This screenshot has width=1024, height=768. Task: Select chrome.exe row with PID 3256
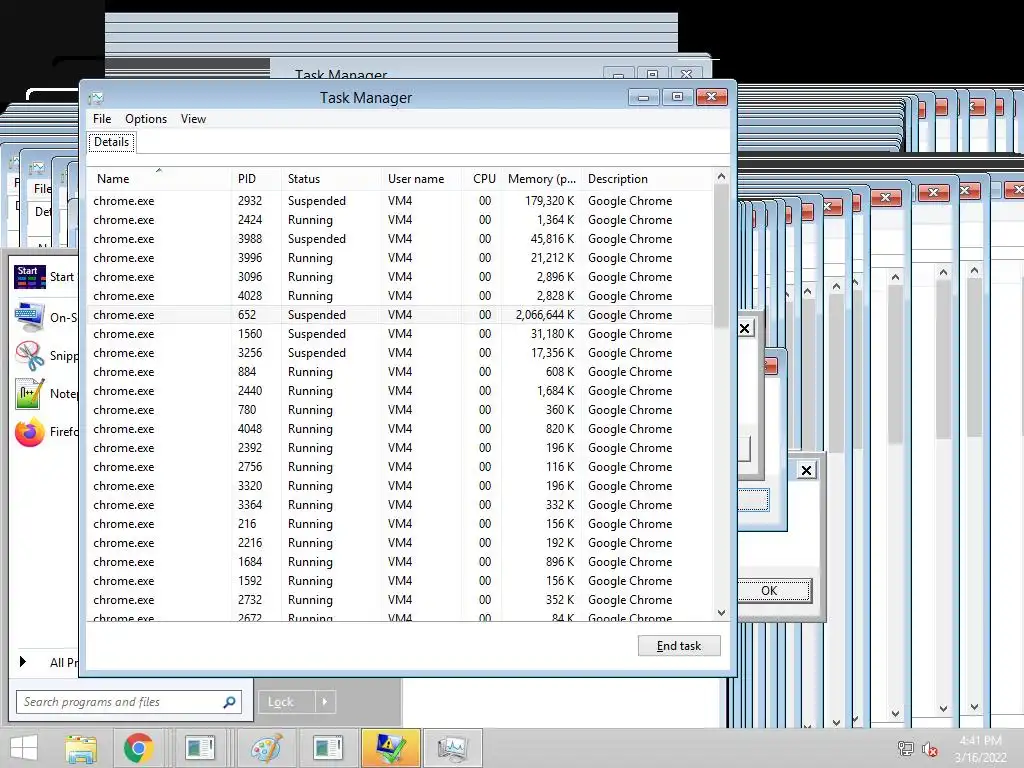[x=400, y=353]
